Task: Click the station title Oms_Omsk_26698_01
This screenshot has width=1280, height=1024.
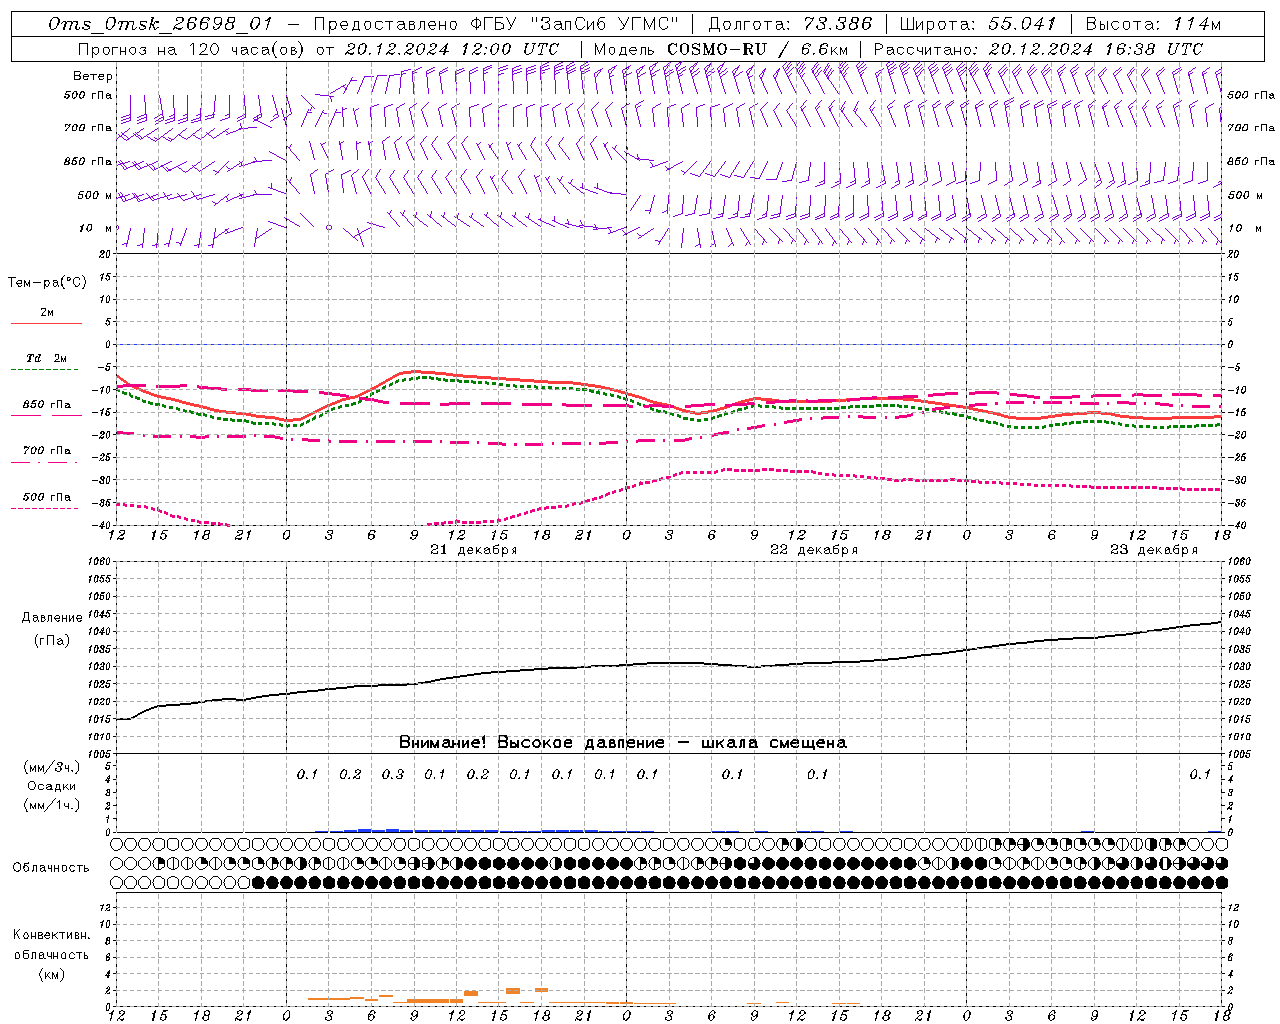Action: pos(160,24)
